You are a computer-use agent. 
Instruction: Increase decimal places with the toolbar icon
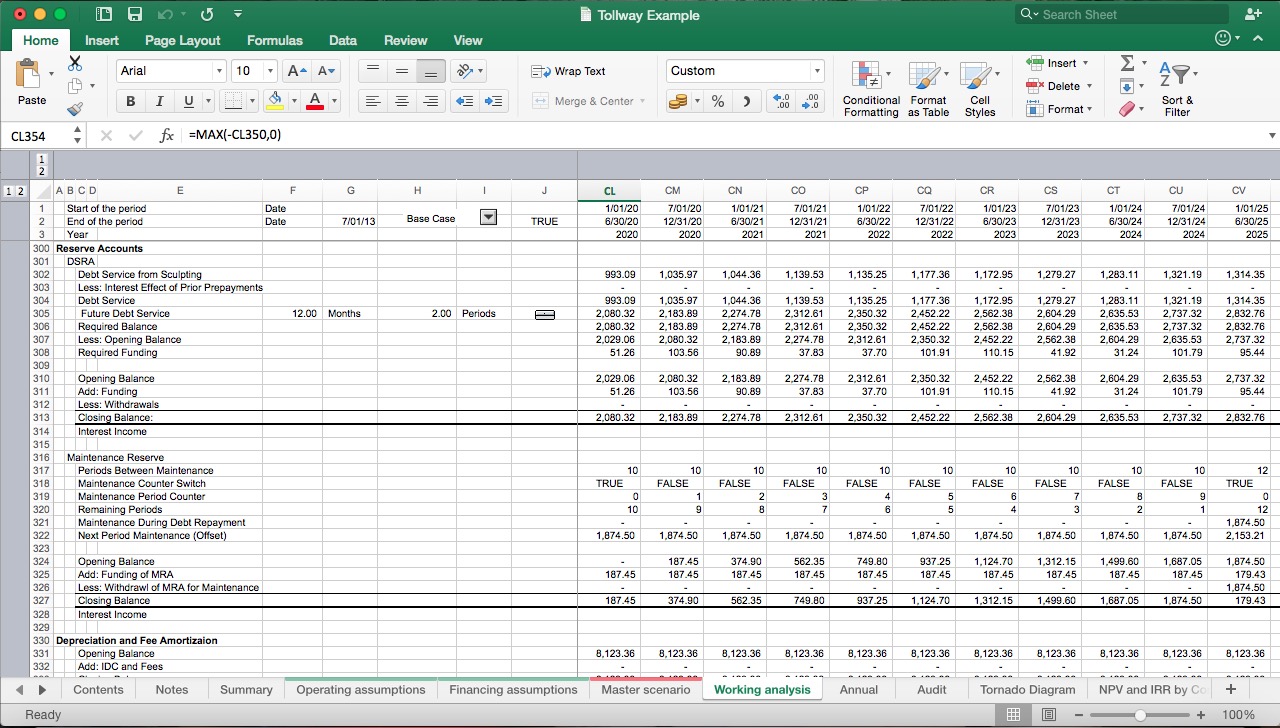click(x=780, y=101)
